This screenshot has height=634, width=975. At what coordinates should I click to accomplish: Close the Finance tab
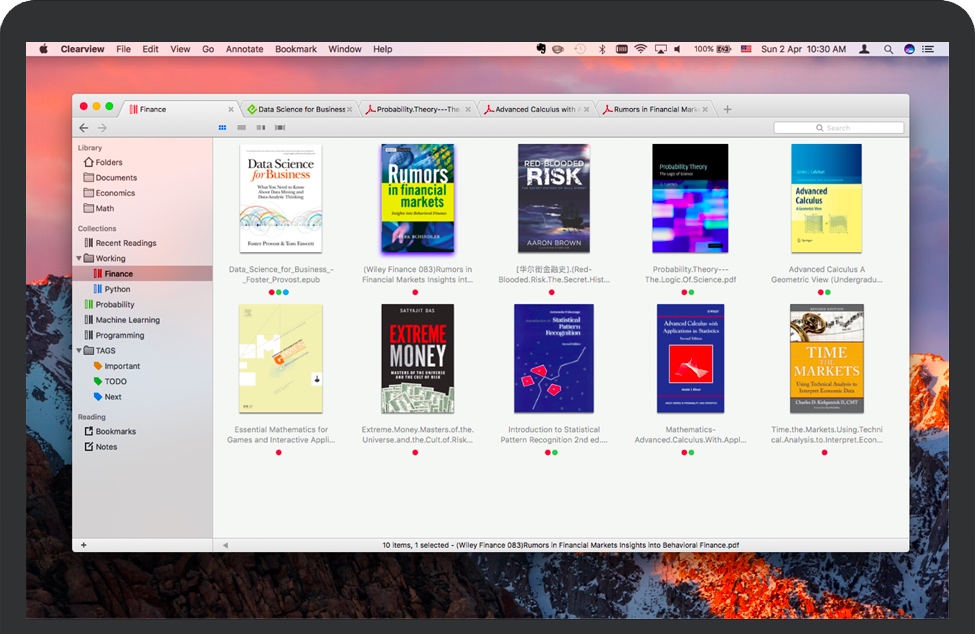(x=231, y=110)
